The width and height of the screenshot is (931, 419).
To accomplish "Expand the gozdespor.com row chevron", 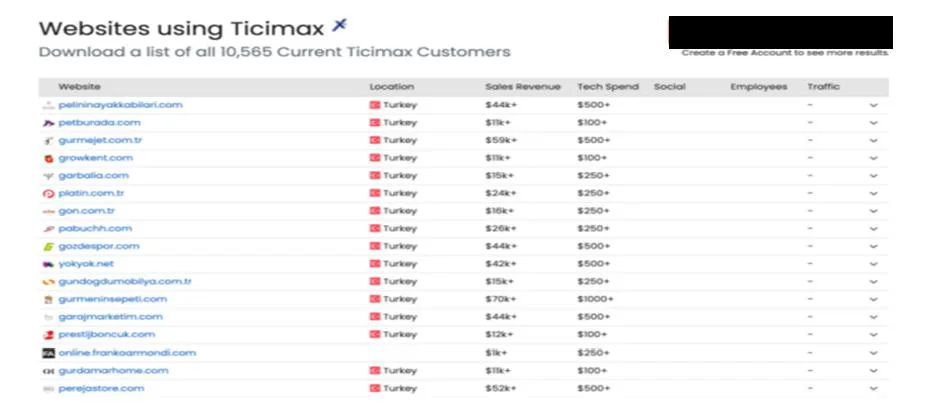I will point(873,247).
